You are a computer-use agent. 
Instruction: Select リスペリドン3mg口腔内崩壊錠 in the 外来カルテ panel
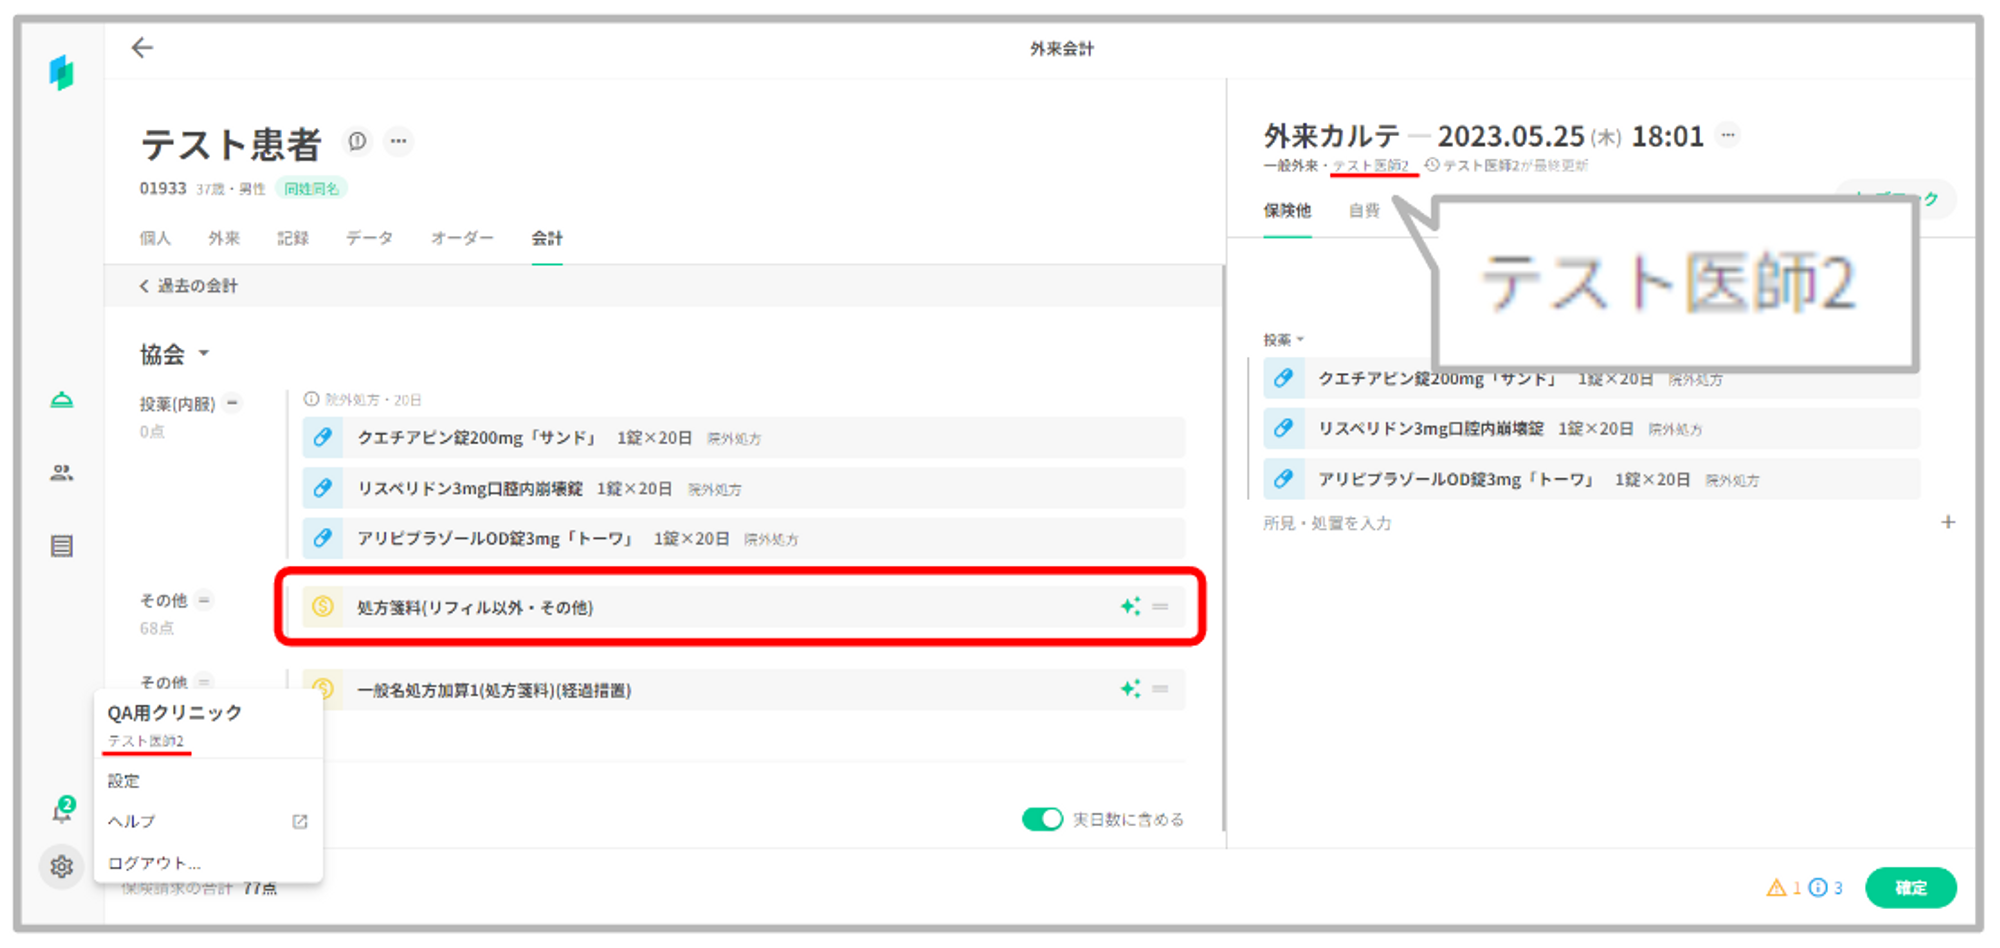1592,428
